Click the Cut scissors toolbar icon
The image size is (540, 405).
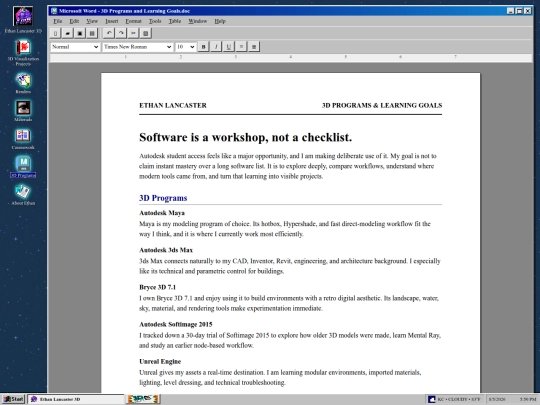pyautogui.click(x=133, y=33)
